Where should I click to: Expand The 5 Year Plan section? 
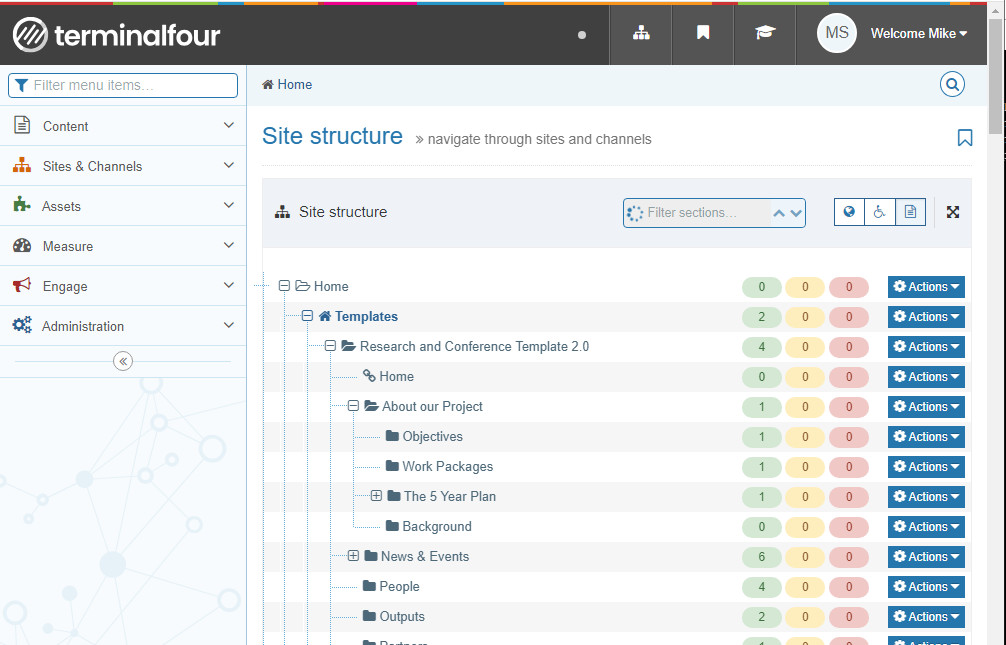click(376, 496)
